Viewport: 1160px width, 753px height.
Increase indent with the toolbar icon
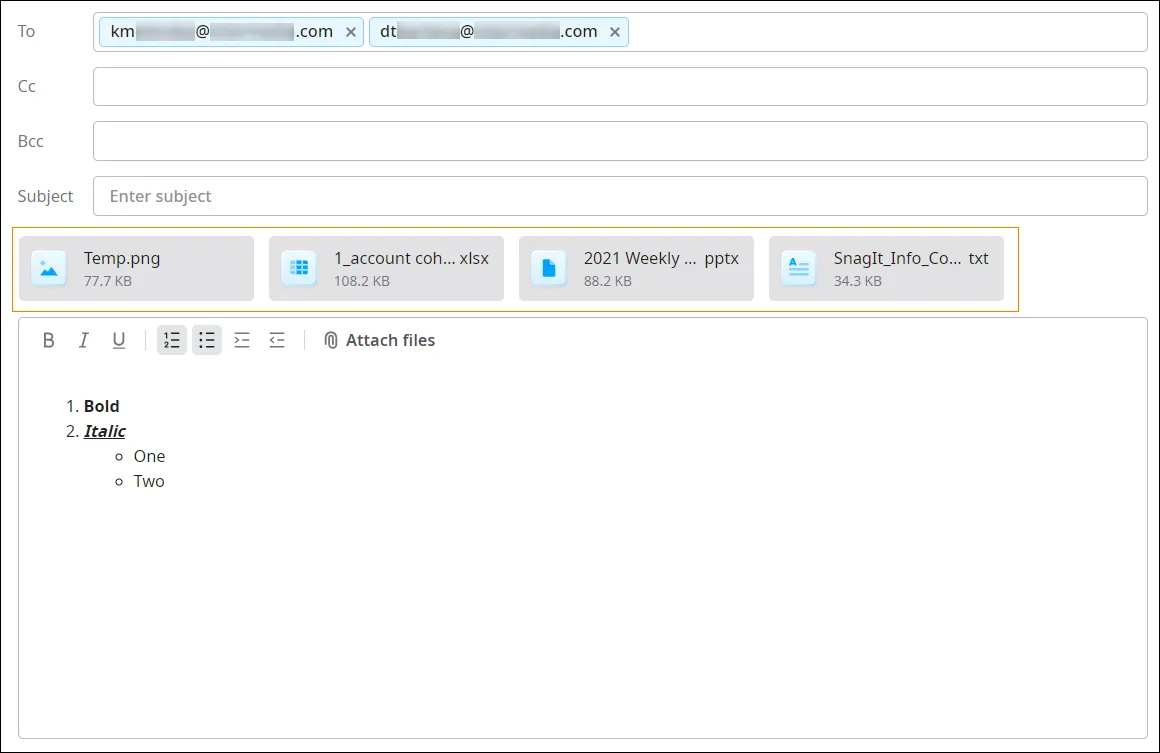242,340
